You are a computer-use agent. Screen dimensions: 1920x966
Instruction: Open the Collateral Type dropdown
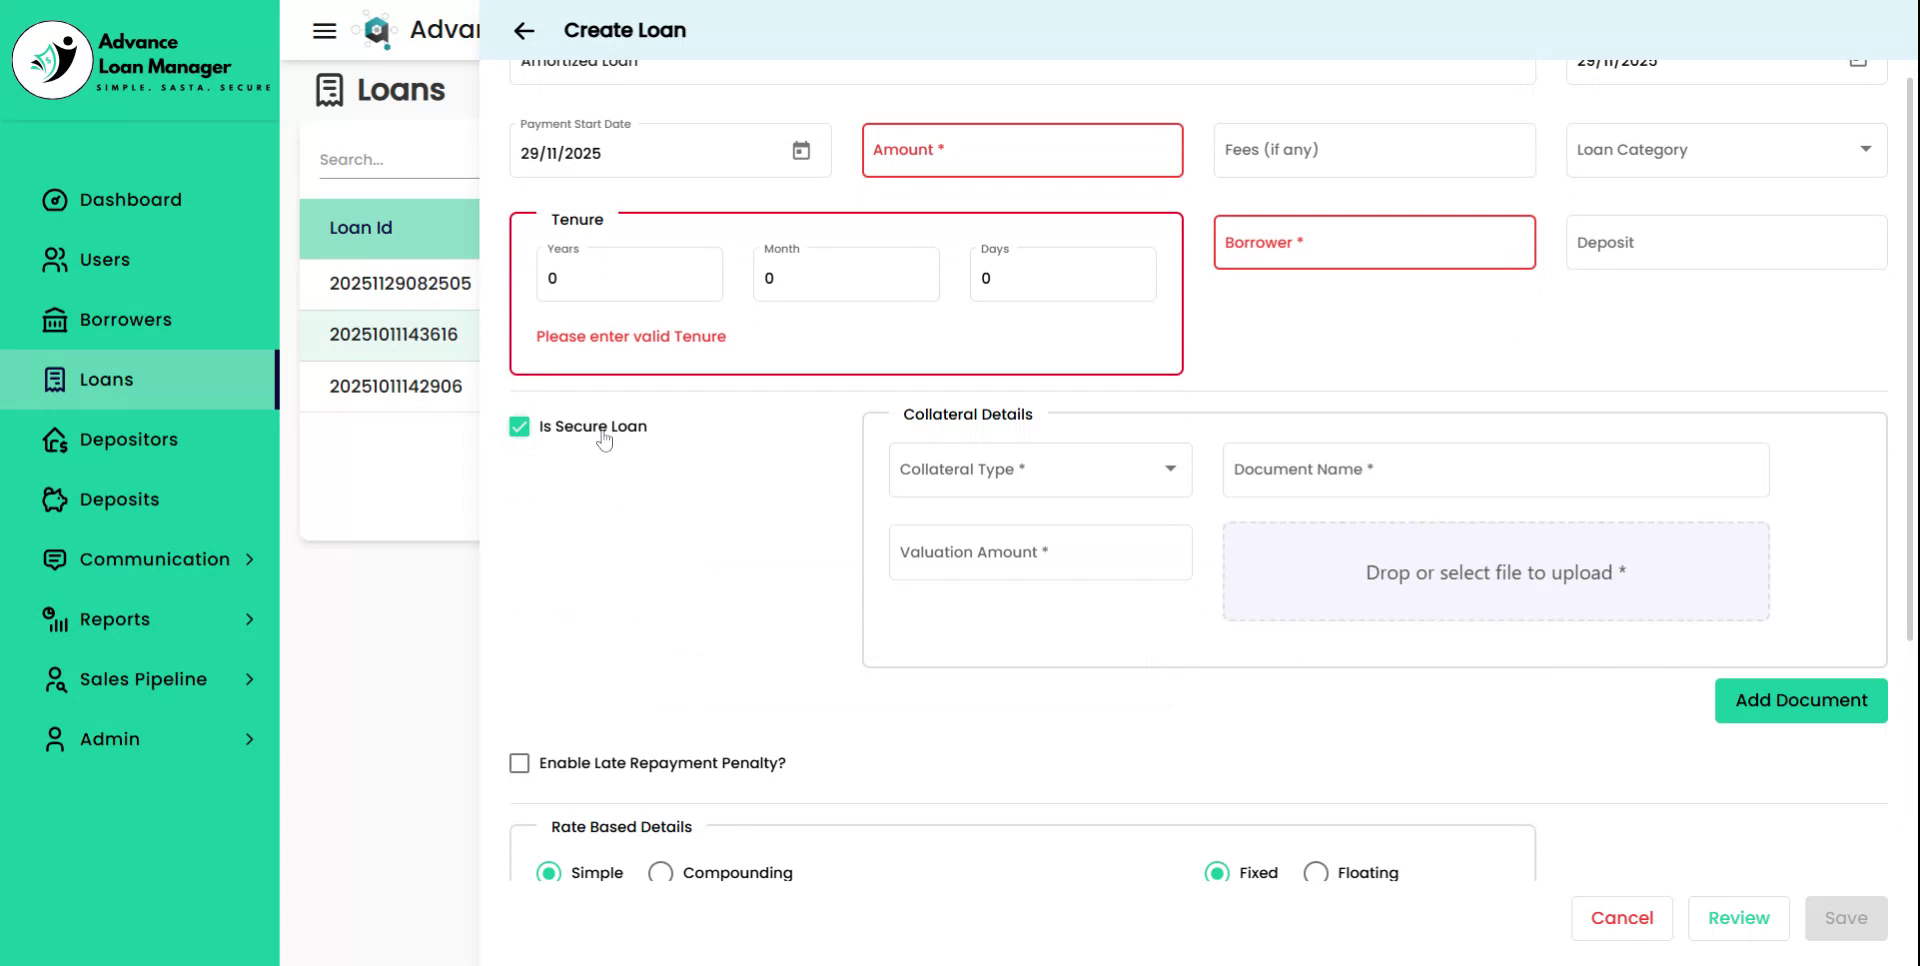click(x=1040, y=470)
